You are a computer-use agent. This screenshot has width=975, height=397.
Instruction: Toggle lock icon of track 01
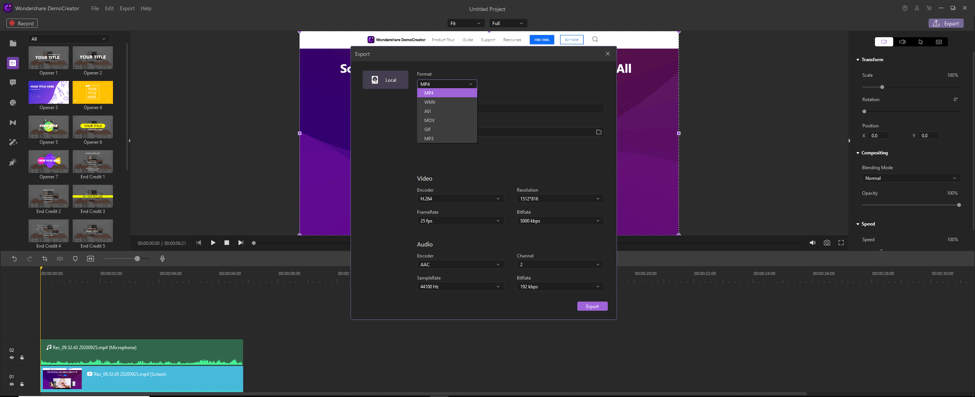tap(22, 384)
